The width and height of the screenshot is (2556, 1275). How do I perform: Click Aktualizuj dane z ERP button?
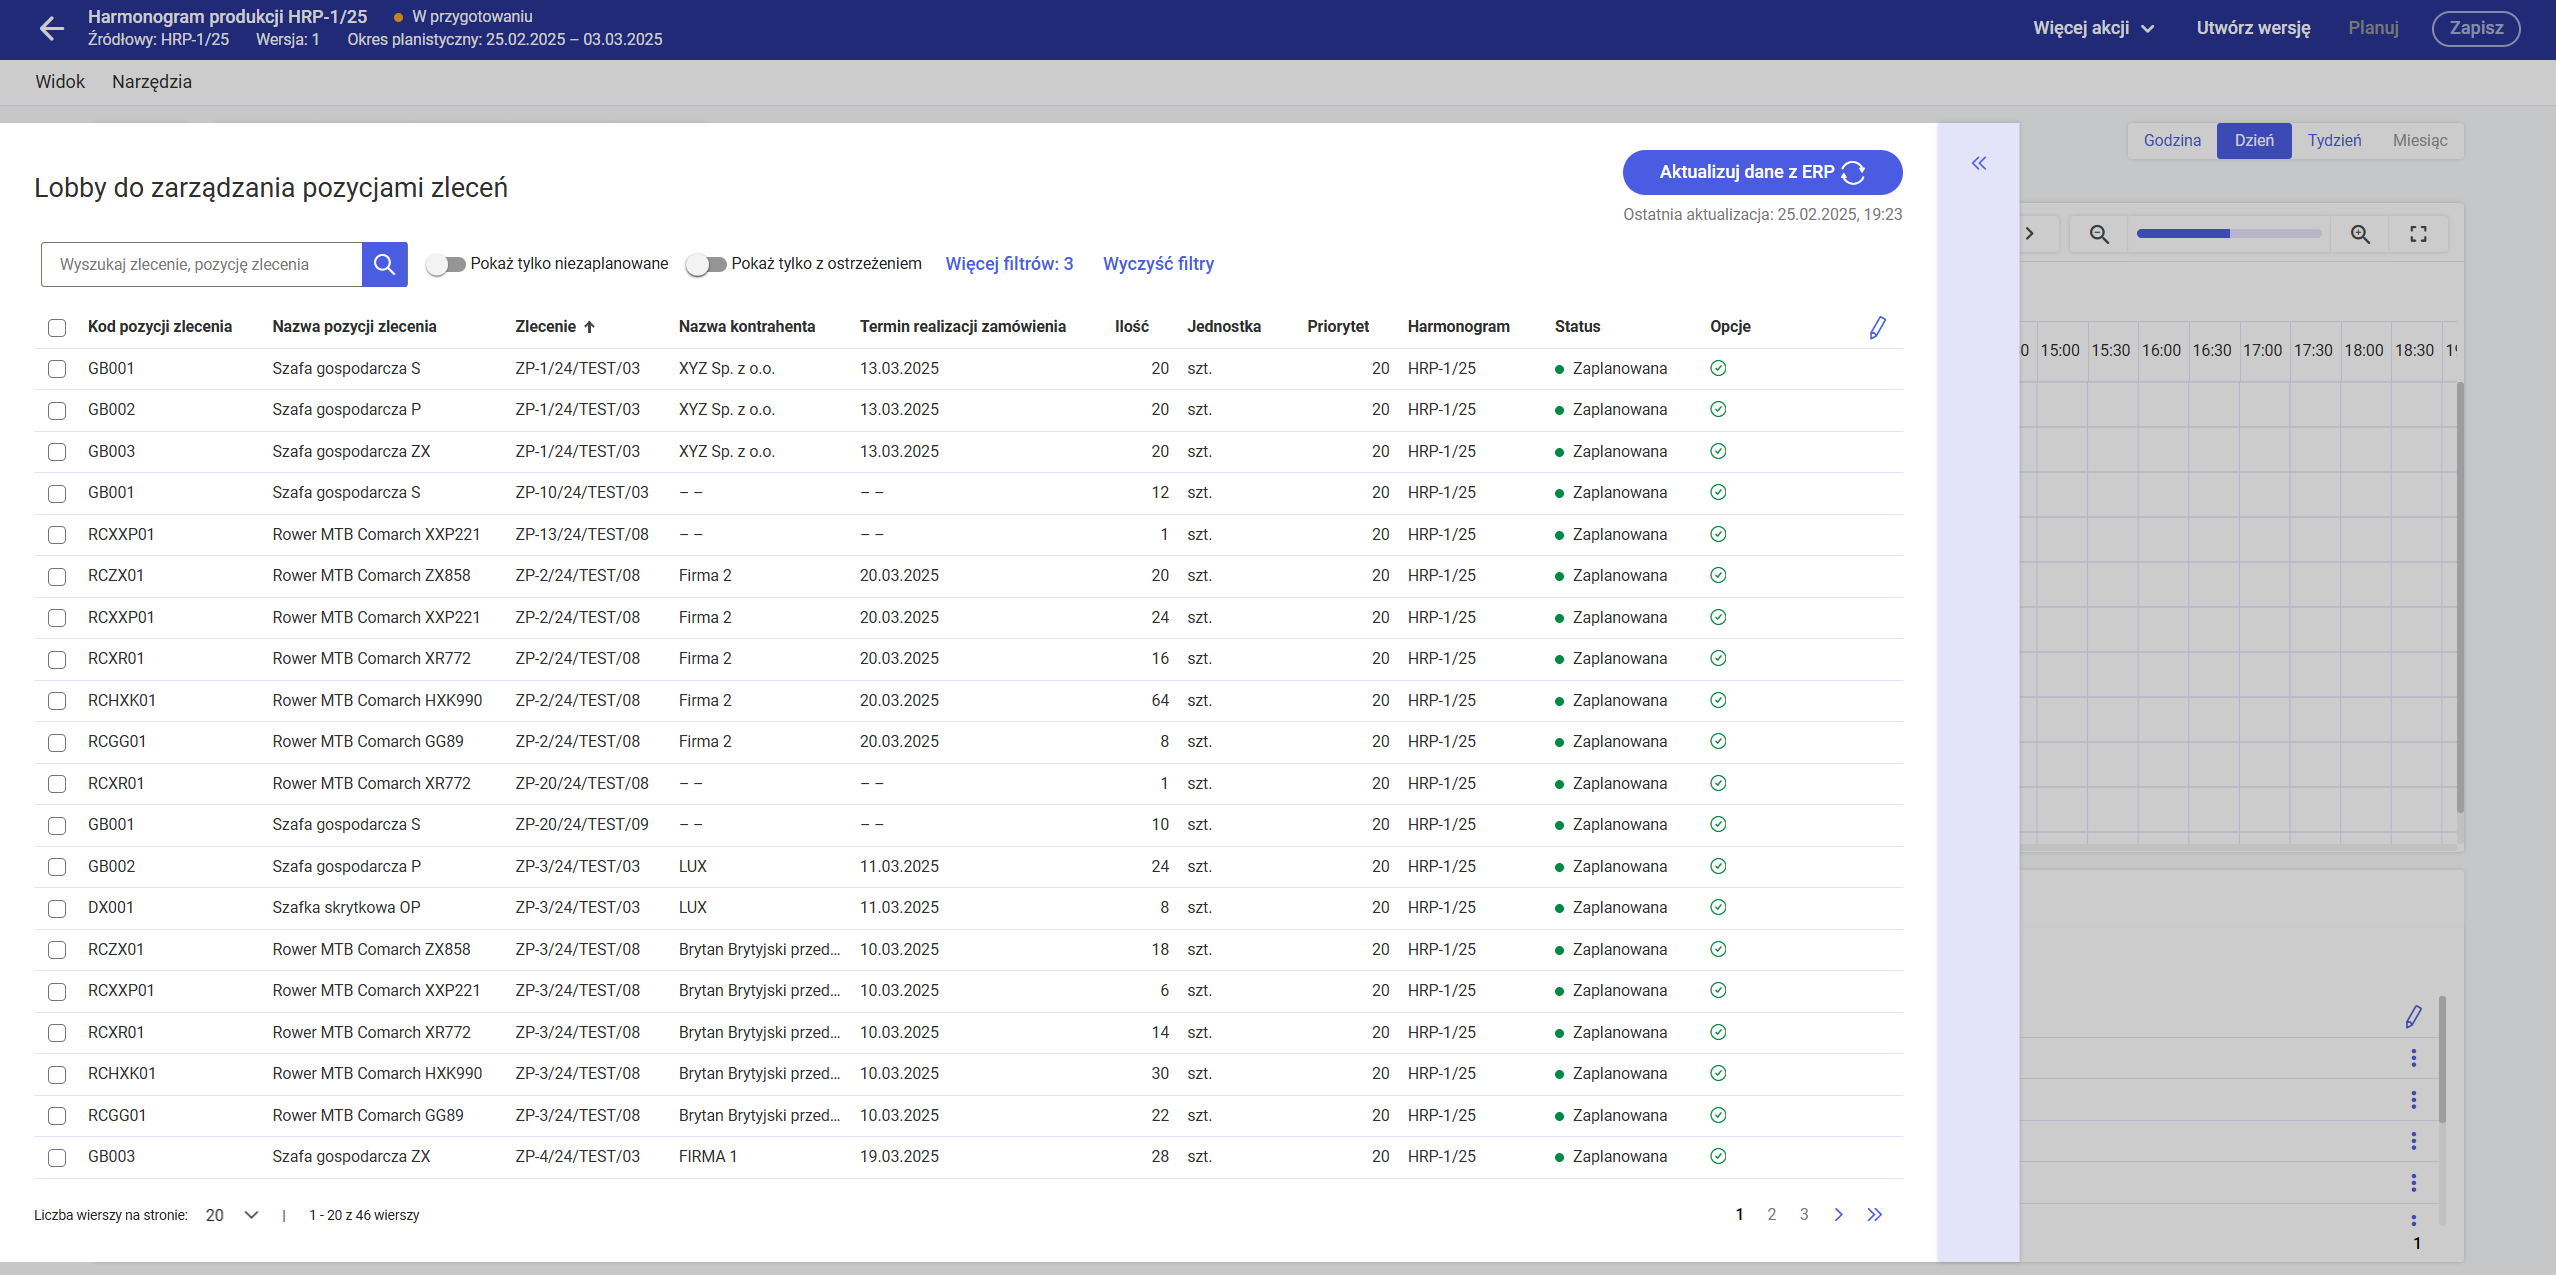pos(1761,172)
